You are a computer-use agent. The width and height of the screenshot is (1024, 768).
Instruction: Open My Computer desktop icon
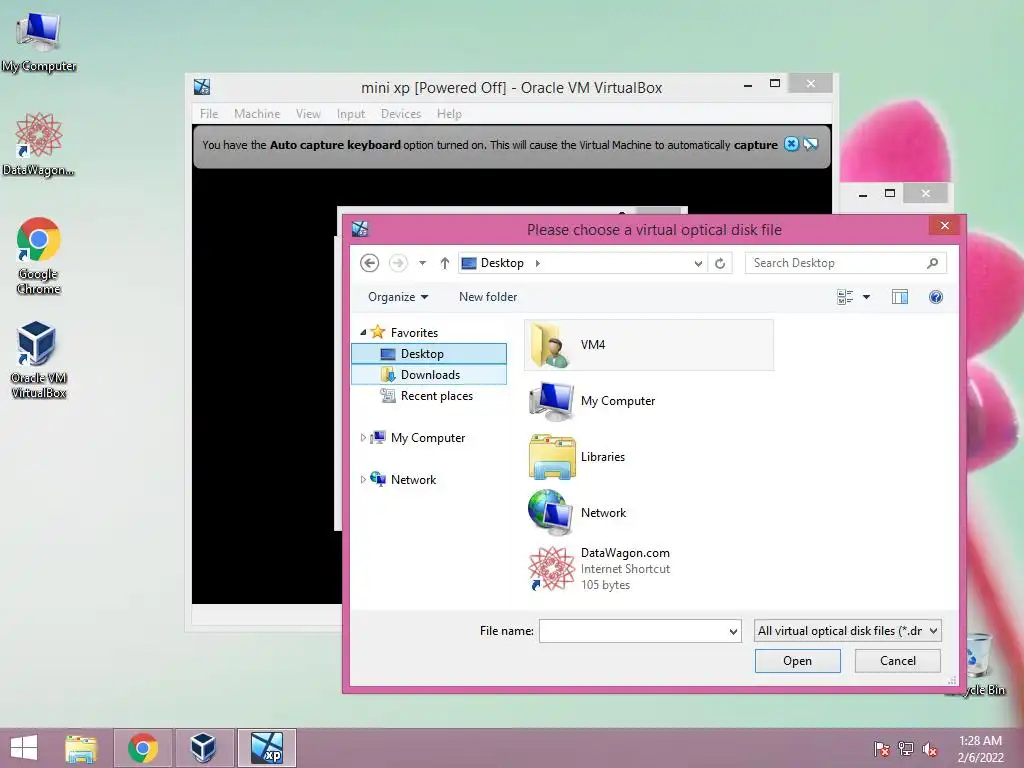[39, 40]
